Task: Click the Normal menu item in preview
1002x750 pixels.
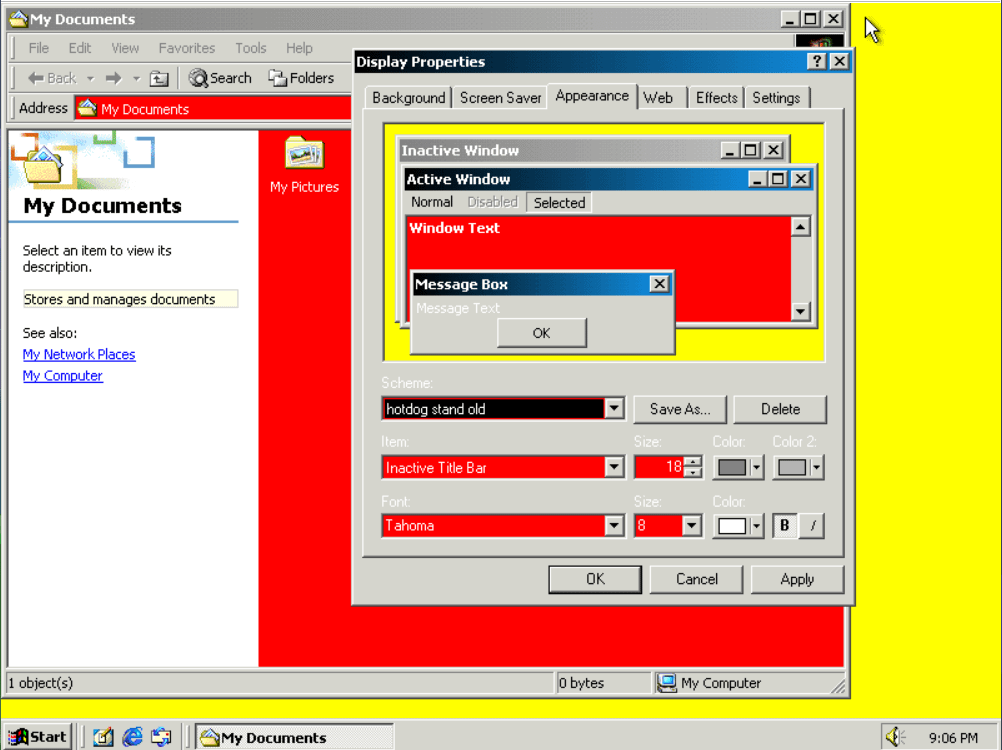Action: click(x=432, y=203)
